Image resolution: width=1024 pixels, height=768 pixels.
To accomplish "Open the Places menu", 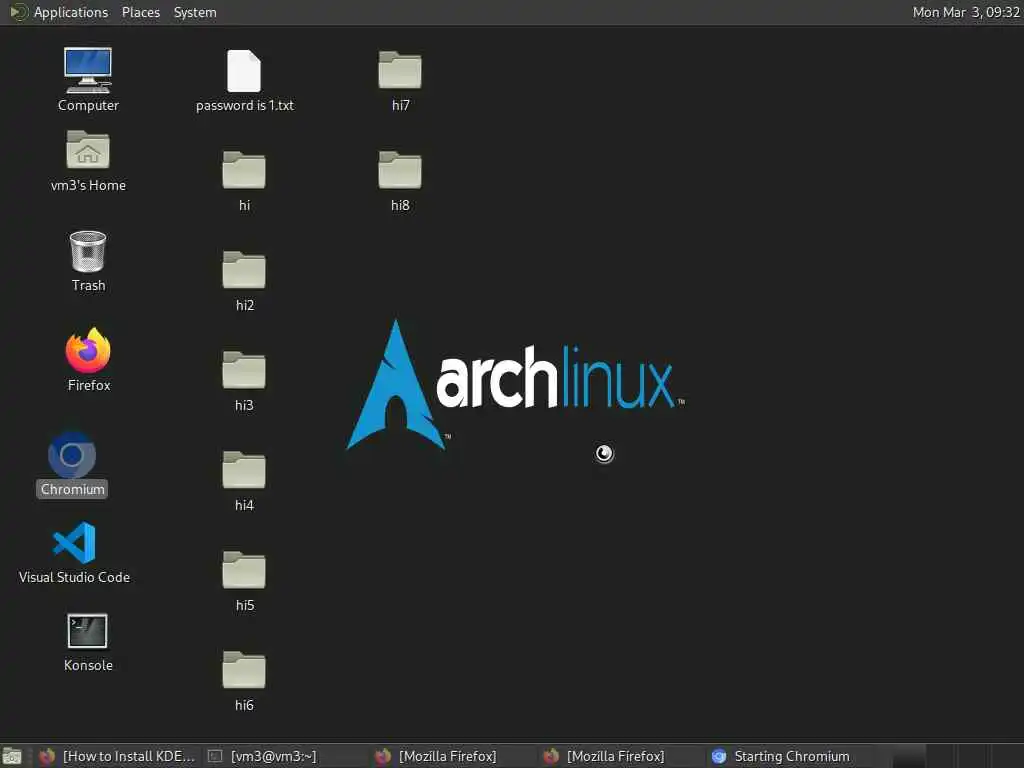I will click(x=140, y=12).
